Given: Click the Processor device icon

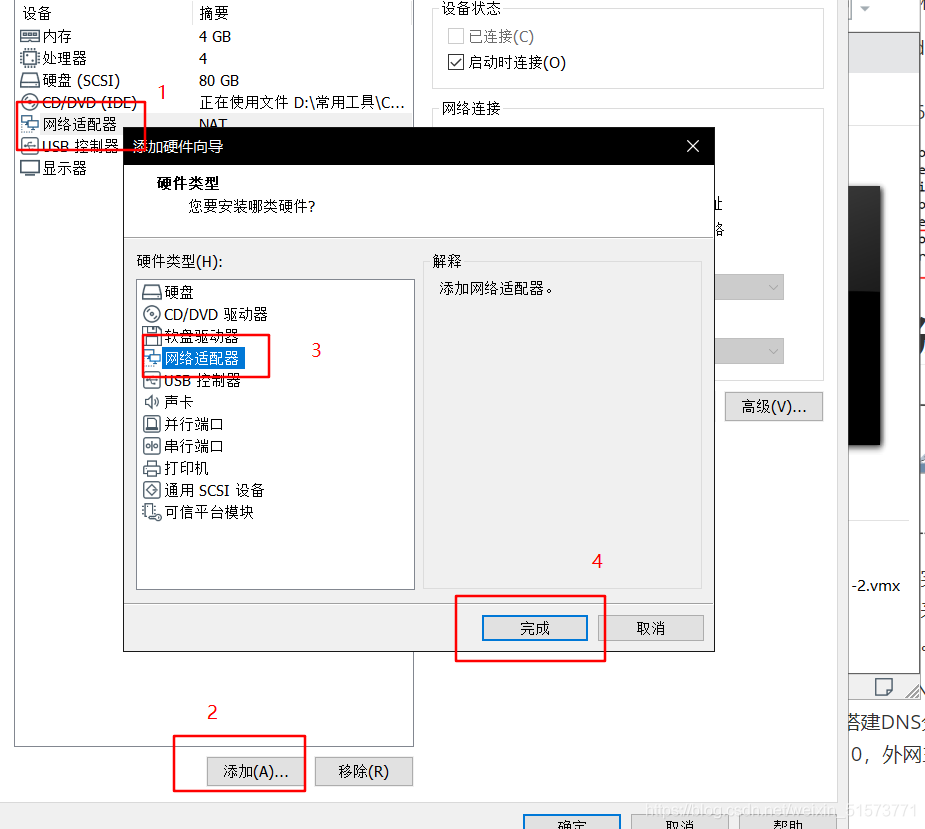Looking at the screenshot, I should point(29,58).
